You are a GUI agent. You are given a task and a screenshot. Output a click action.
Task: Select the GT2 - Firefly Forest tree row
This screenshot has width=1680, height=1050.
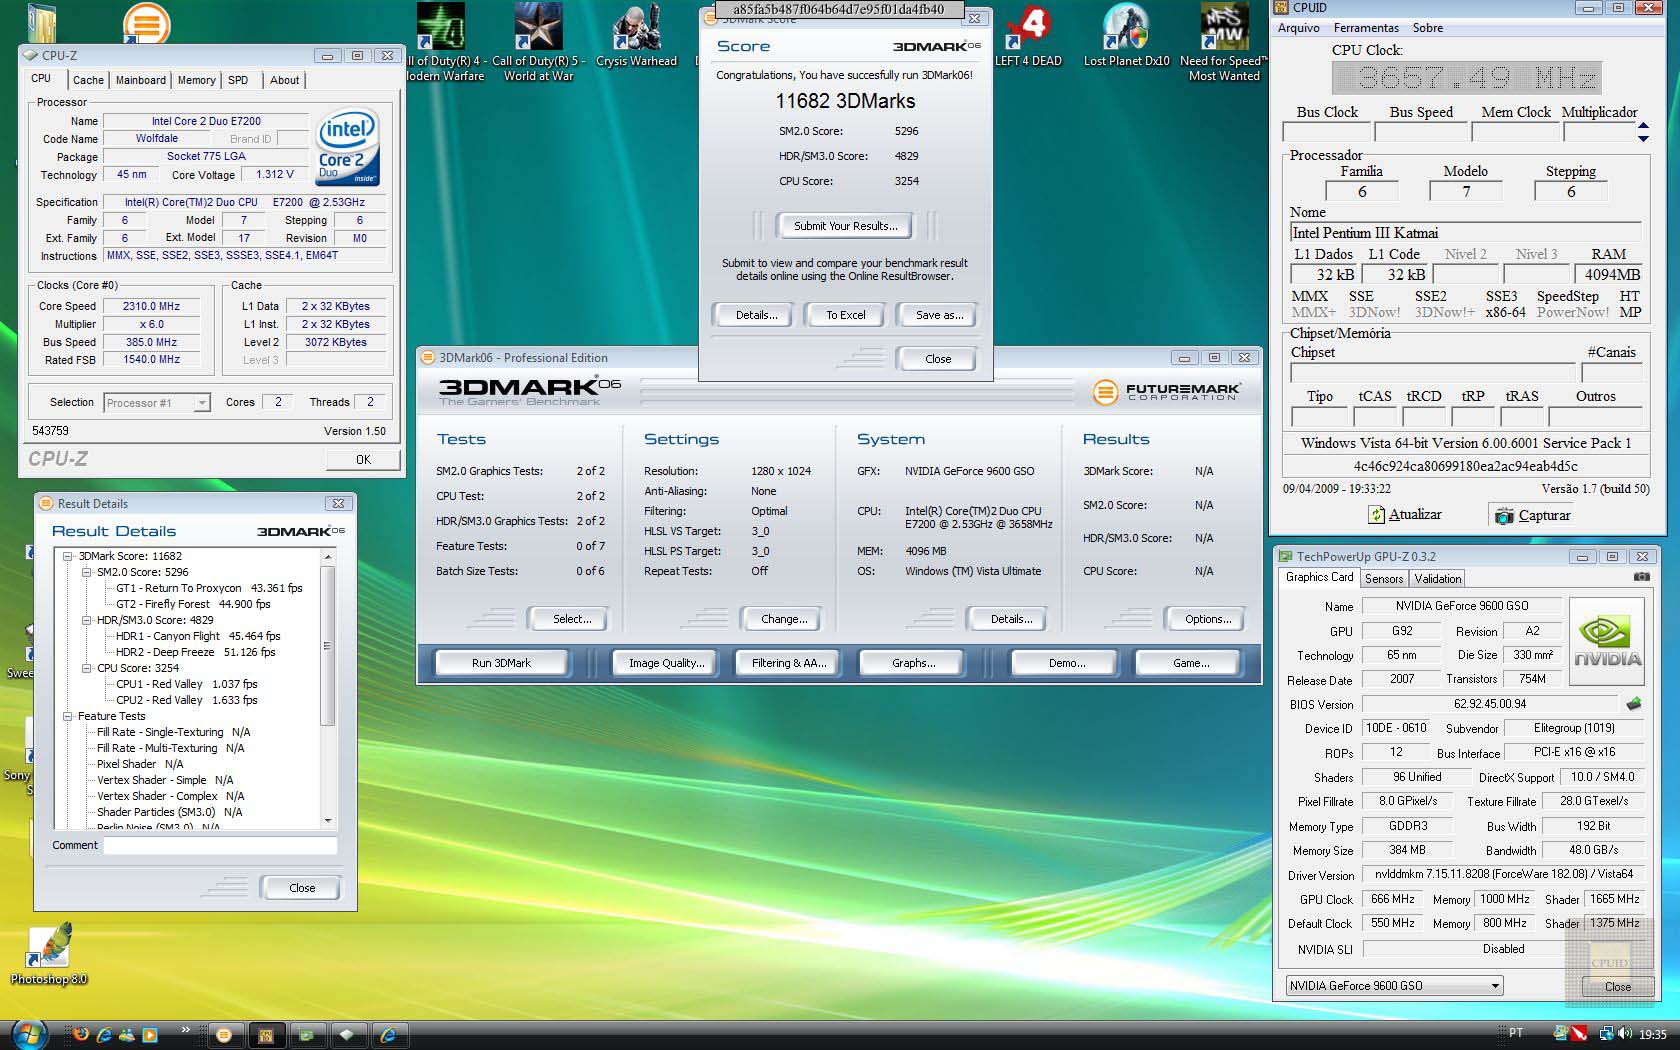pyautogui.click(x=193, y=604)
